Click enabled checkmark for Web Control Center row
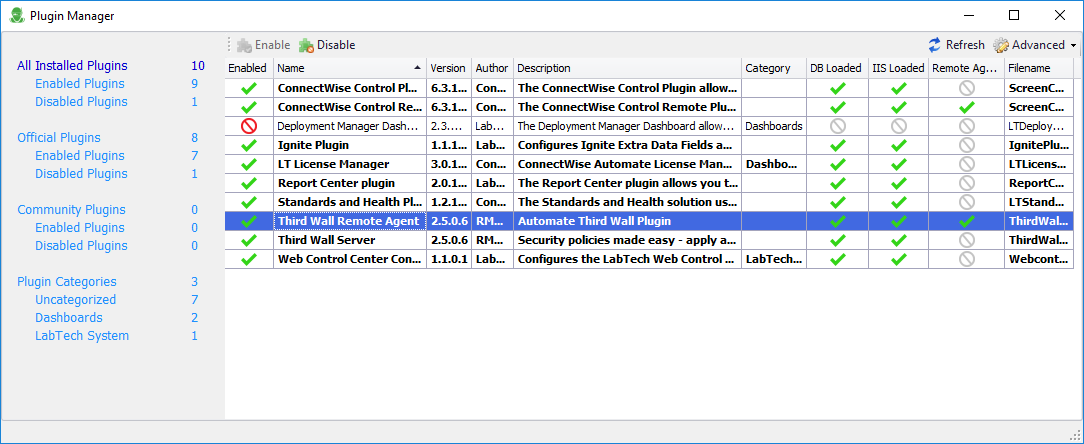The width and height of the screenshot is (1084, 444). (x=249, y=259)
